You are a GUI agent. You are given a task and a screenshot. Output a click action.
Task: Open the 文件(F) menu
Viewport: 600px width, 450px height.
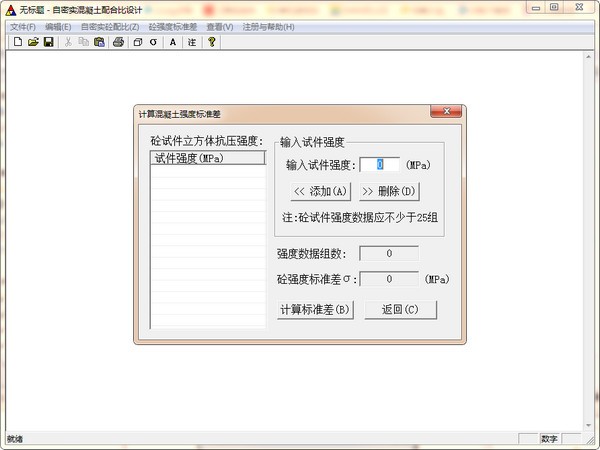(x=23, y=27)
